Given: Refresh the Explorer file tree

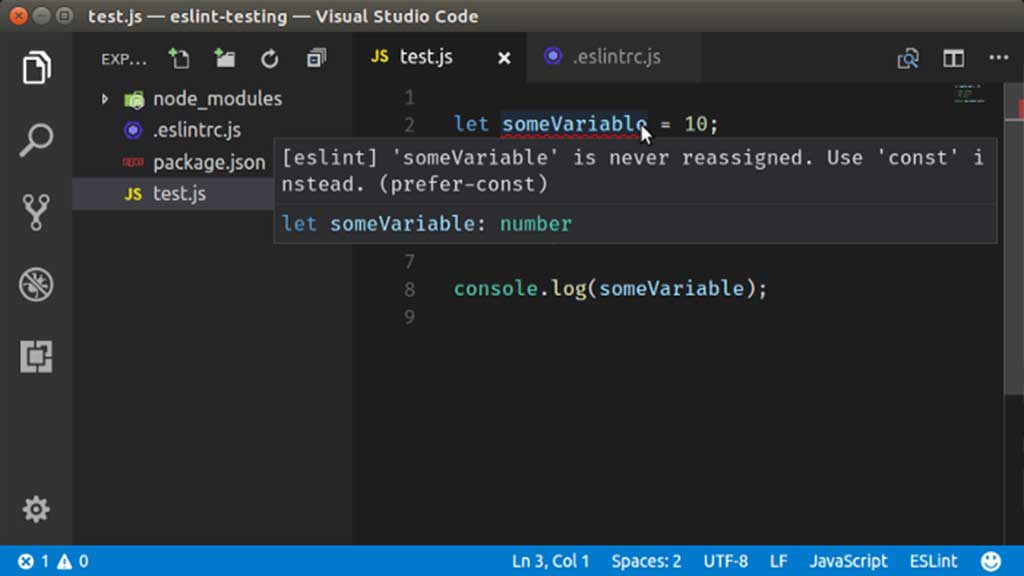Looking at the screenshot, I should pyautogui.click(x=270, y=59).
